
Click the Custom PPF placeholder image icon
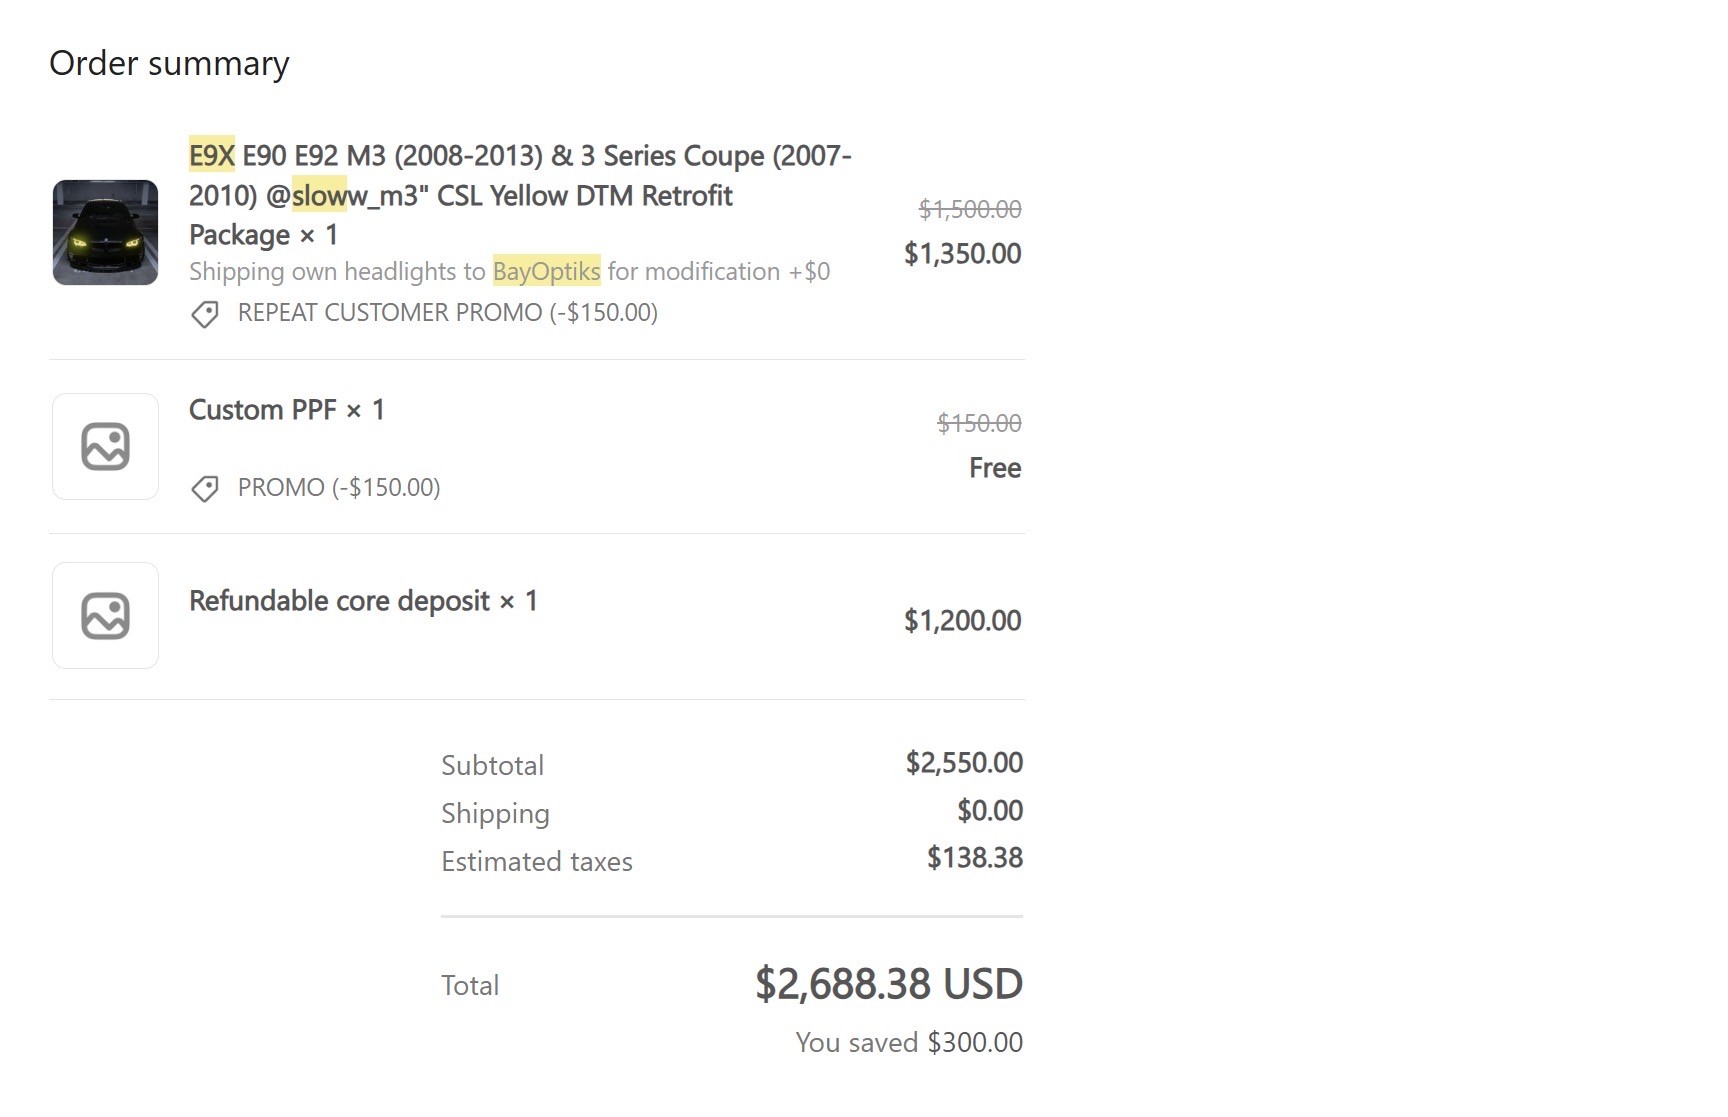point(105,446)
